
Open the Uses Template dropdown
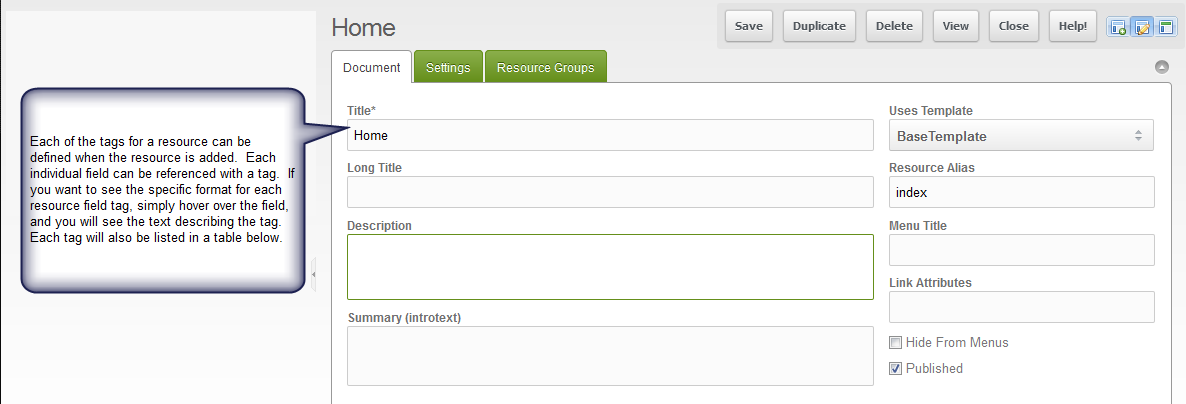[x=1021, y=135]
